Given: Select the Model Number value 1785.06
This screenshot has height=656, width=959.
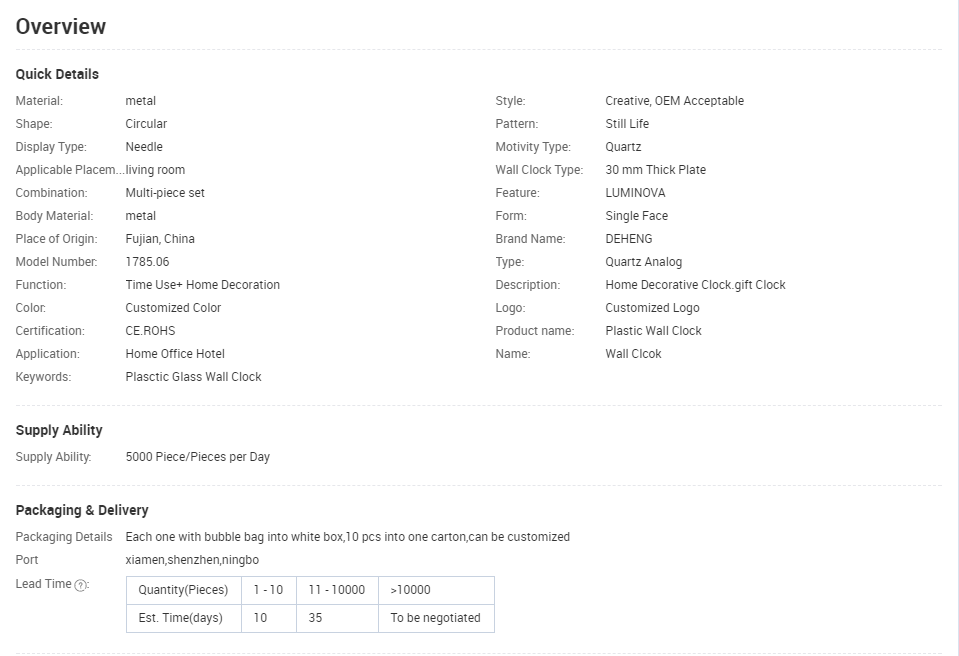Looking at the screenshot, I should [x=147, y=262].
